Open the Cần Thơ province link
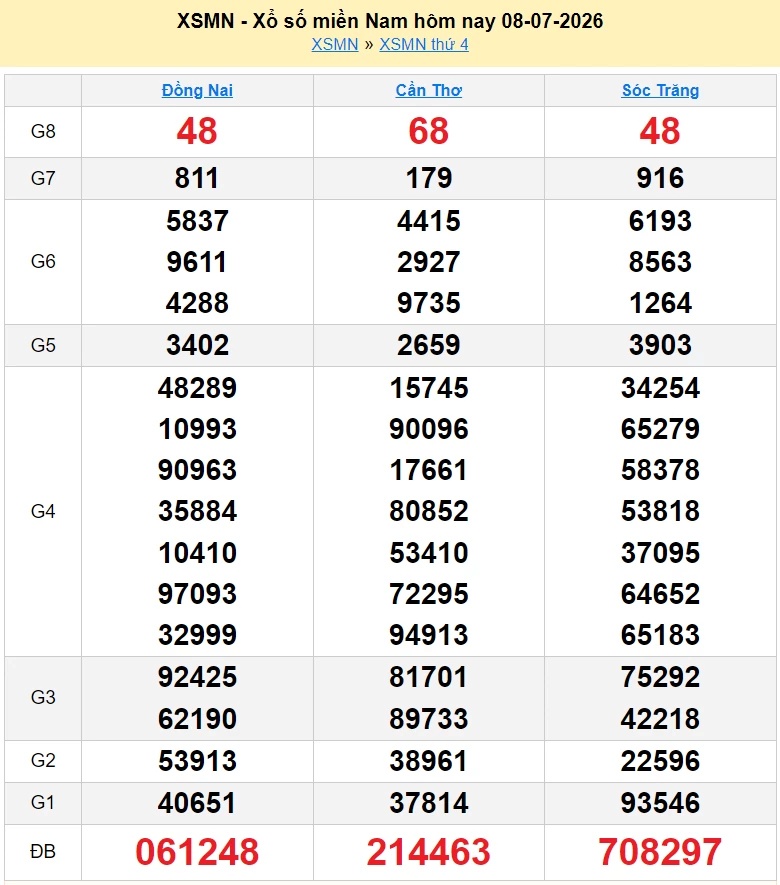The width and height of the screenshot is (780, 885). coord(429,90)
